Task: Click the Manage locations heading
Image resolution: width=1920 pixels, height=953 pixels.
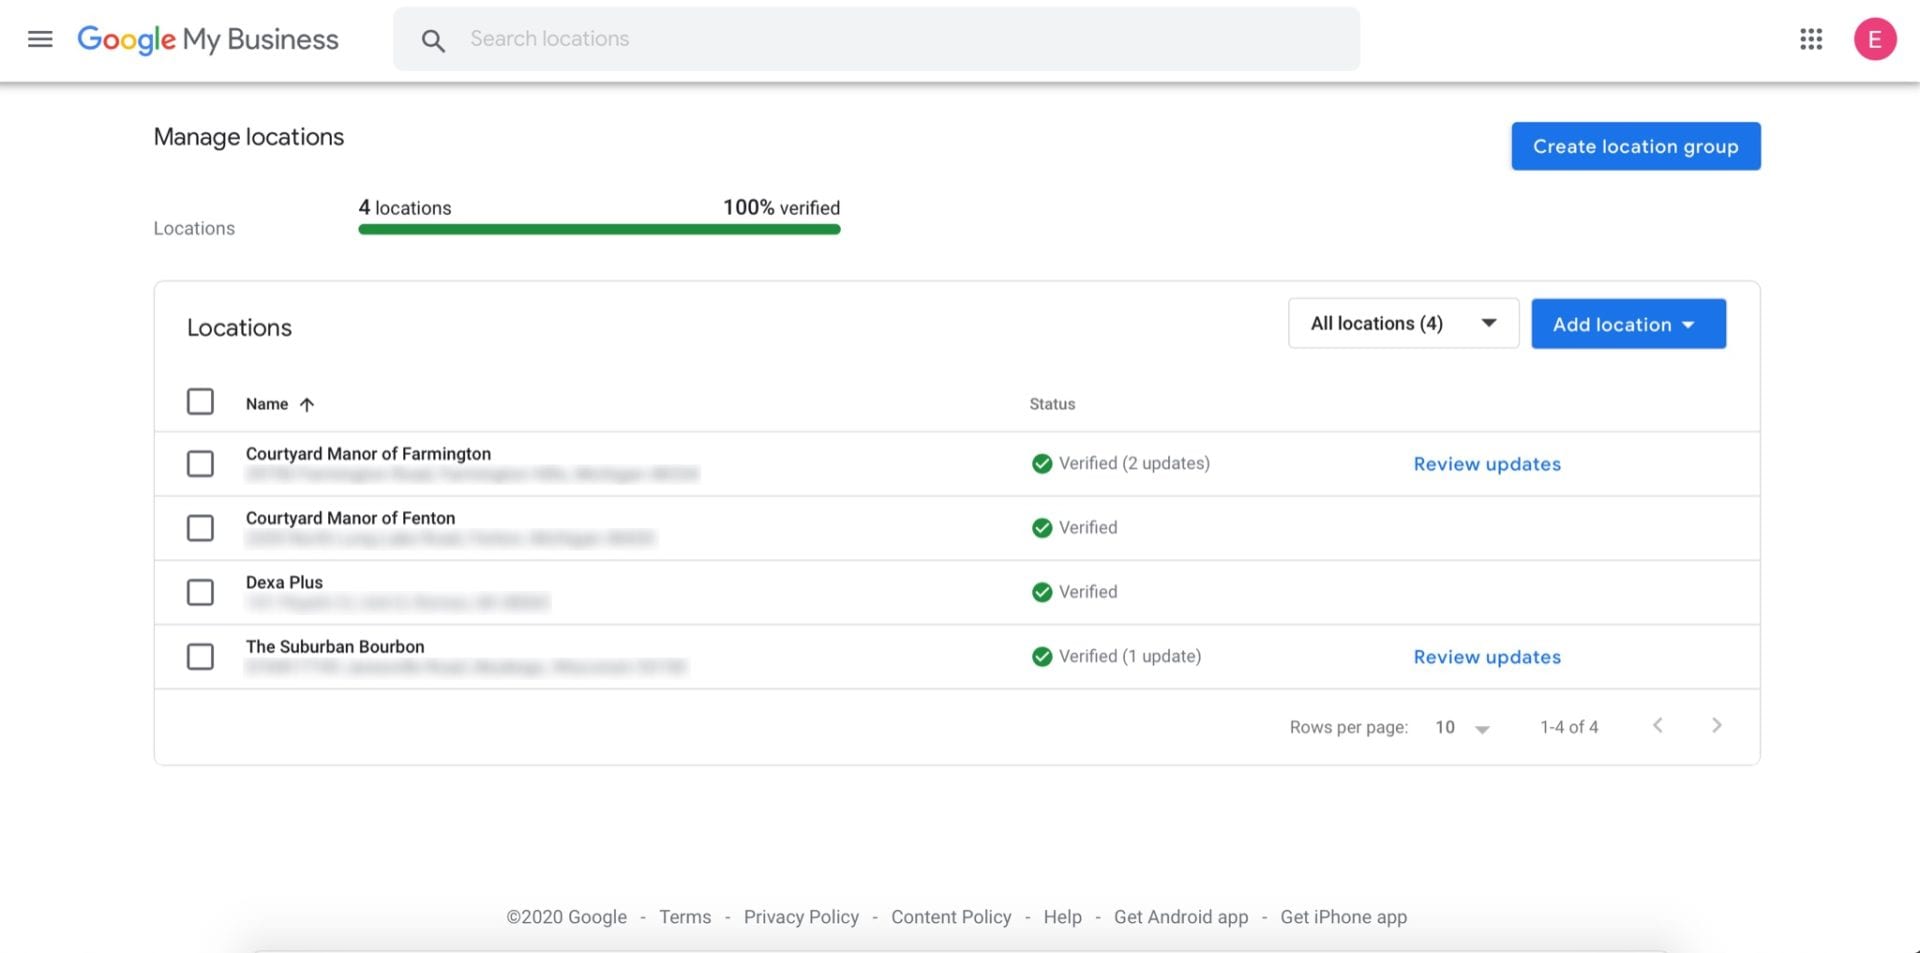Action: pos(248,137)
